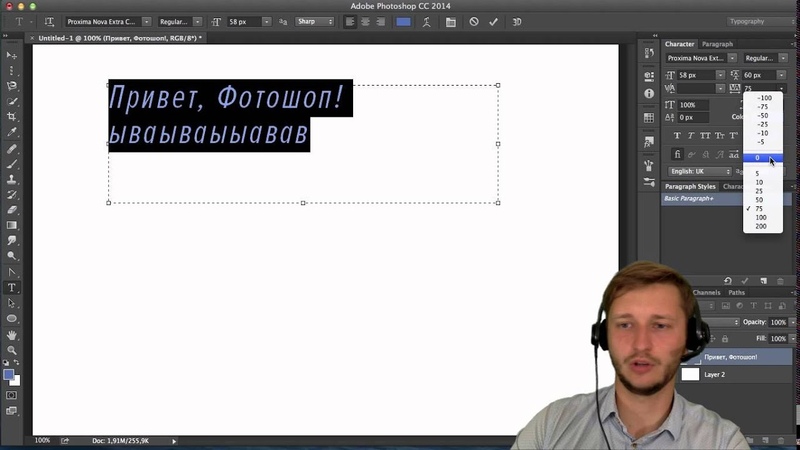Image resolution: width=800 pixels, height=450 pixels.
Task: Choose 0 in tracking dropdown list
Action: (x=763, y=158)
